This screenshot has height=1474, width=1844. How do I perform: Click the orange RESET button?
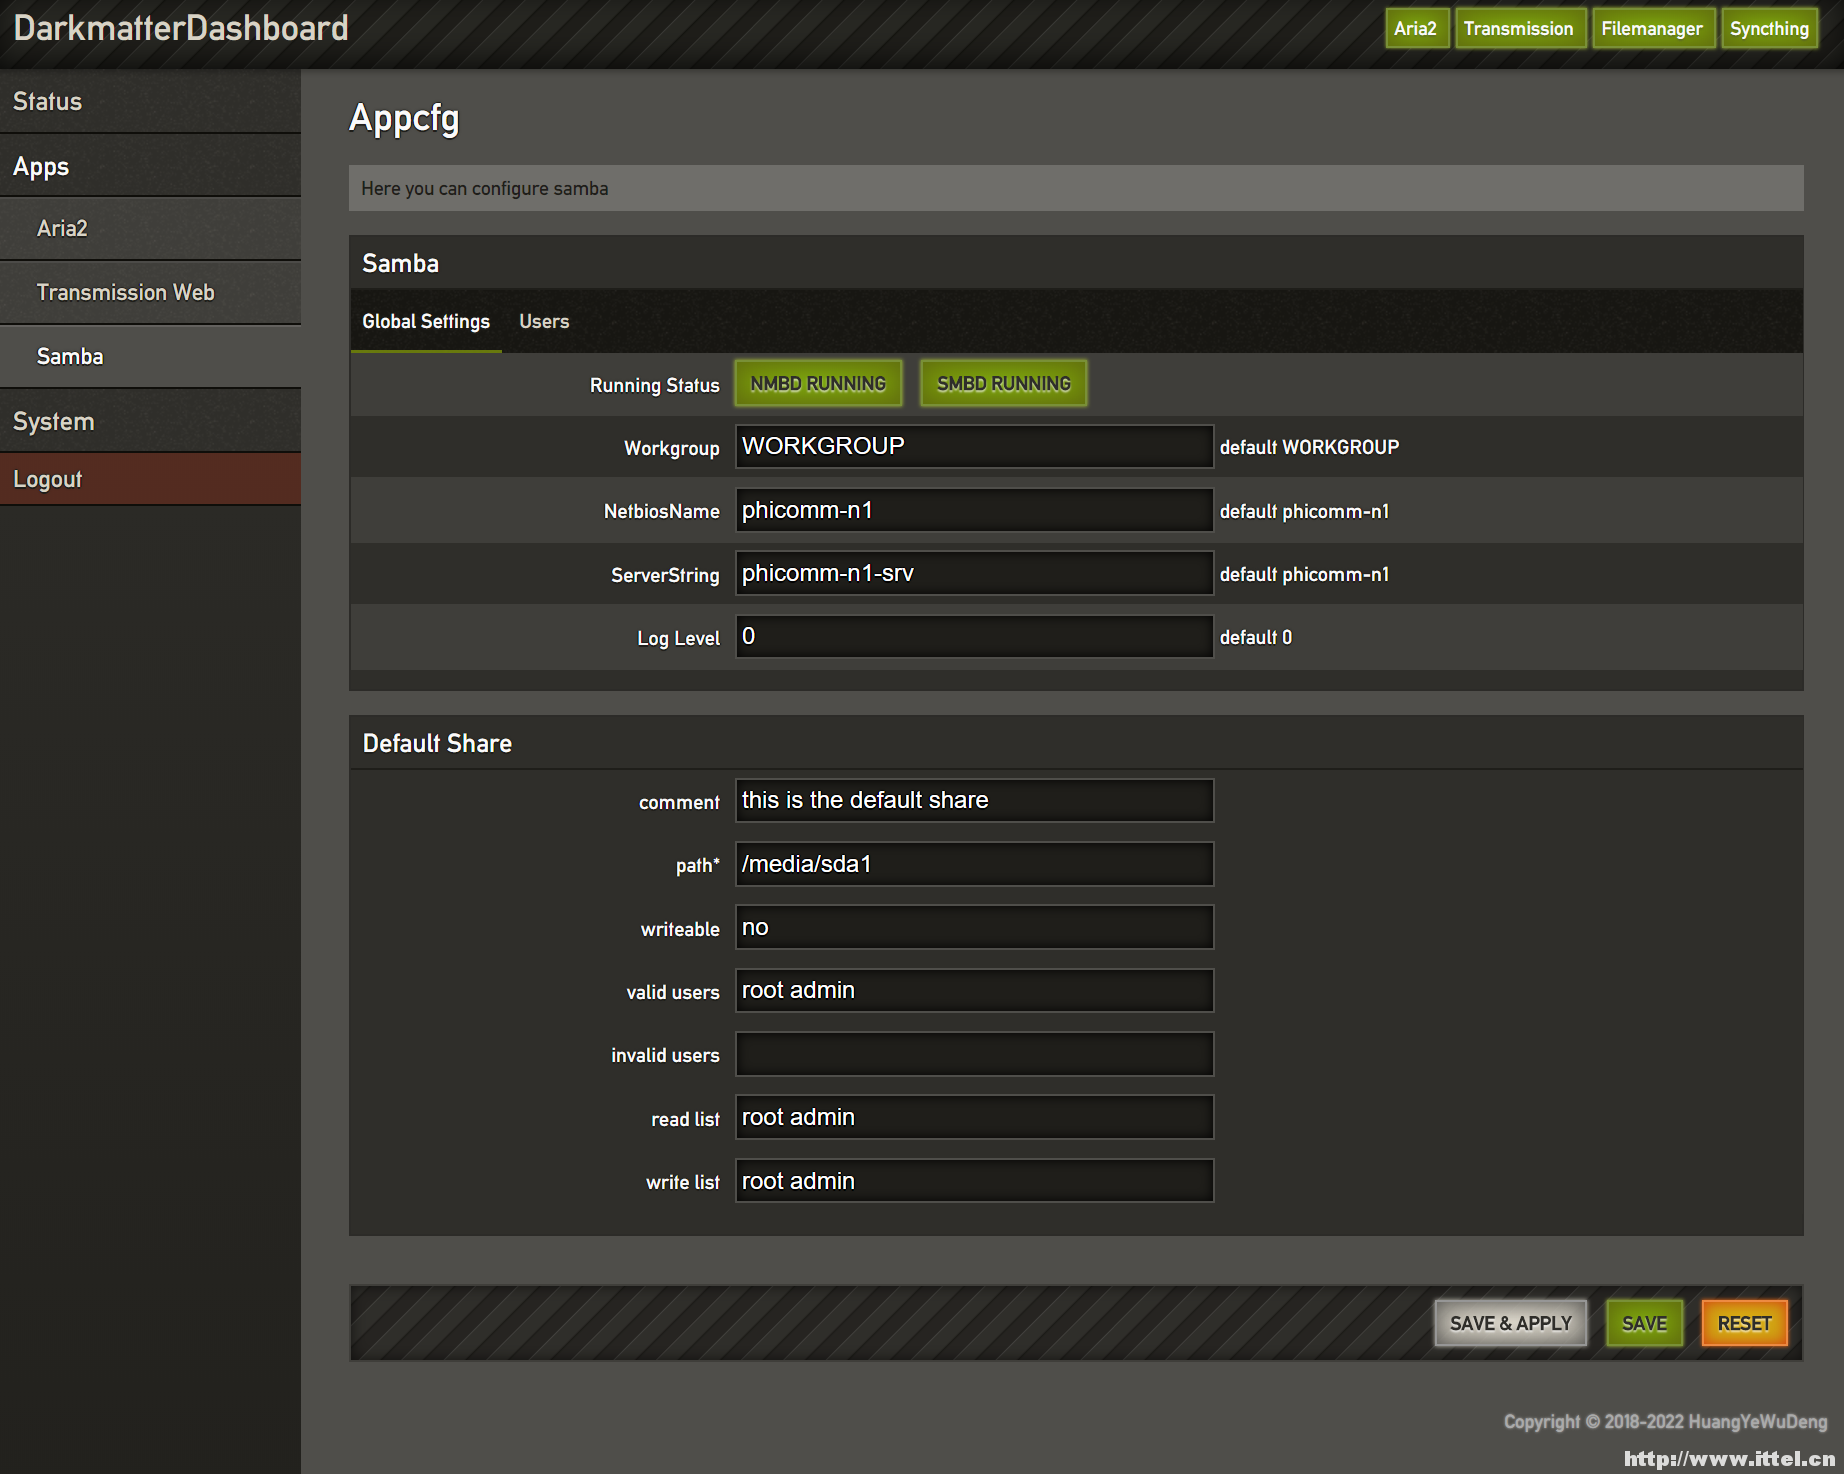click(x=1744, y=1323)
